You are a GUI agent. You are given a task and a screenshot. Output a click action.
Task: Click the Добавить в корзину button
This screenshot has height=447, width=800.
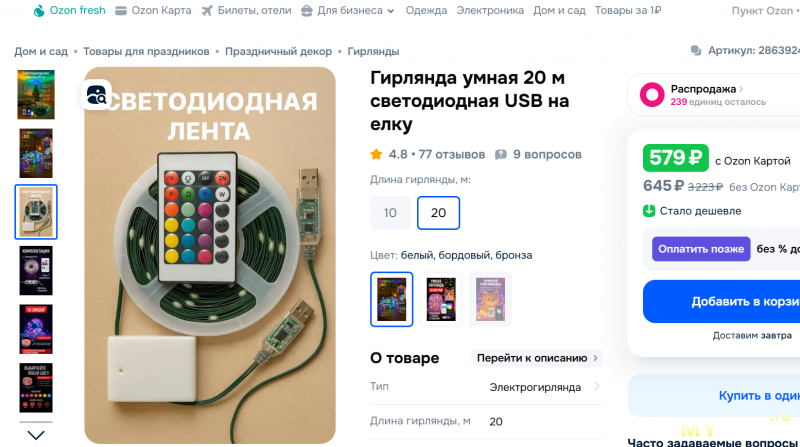(721, 302)
